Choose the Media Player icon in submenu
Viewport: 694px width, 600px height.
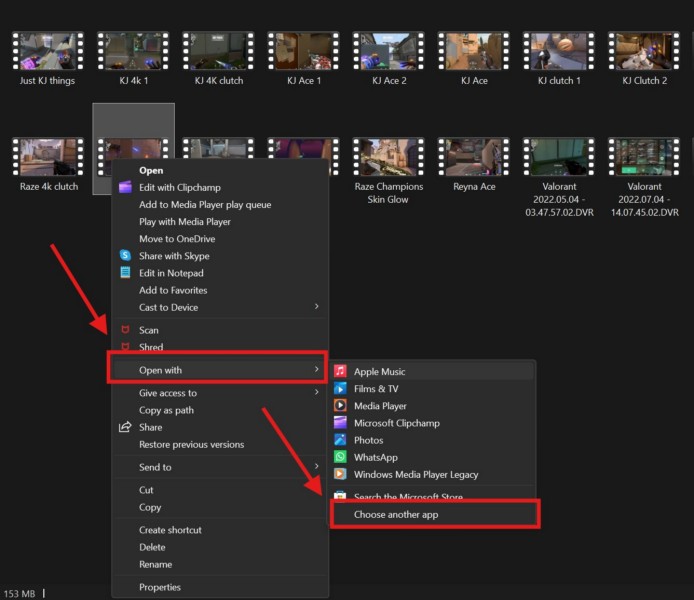click(x=340, y=406)
